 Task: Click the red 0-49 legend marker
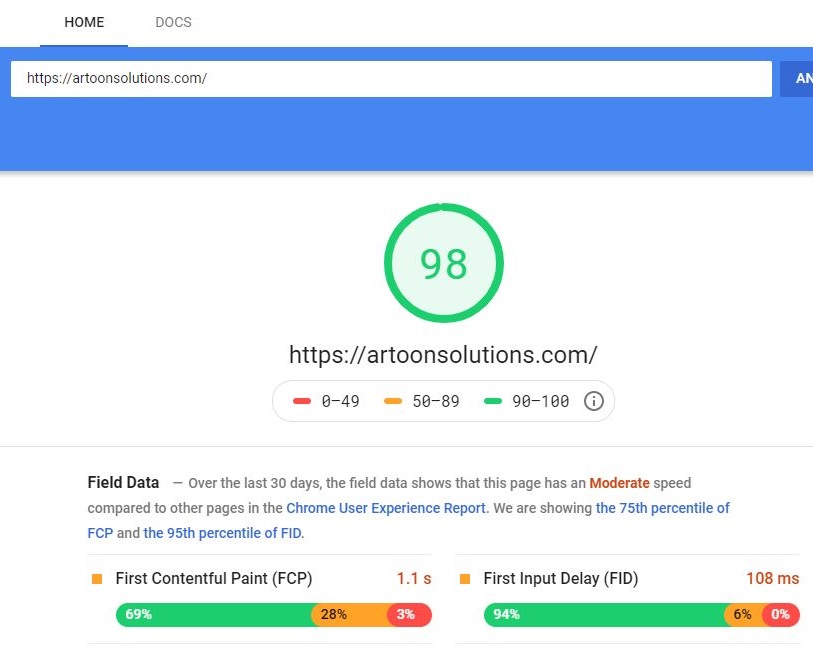[302, 401]
